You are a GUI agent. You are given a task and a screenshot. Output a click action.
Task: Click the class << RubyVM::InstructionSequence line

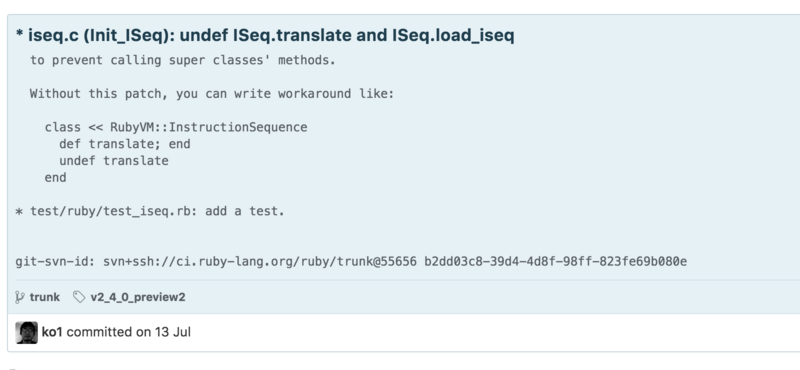click(176, 127)
